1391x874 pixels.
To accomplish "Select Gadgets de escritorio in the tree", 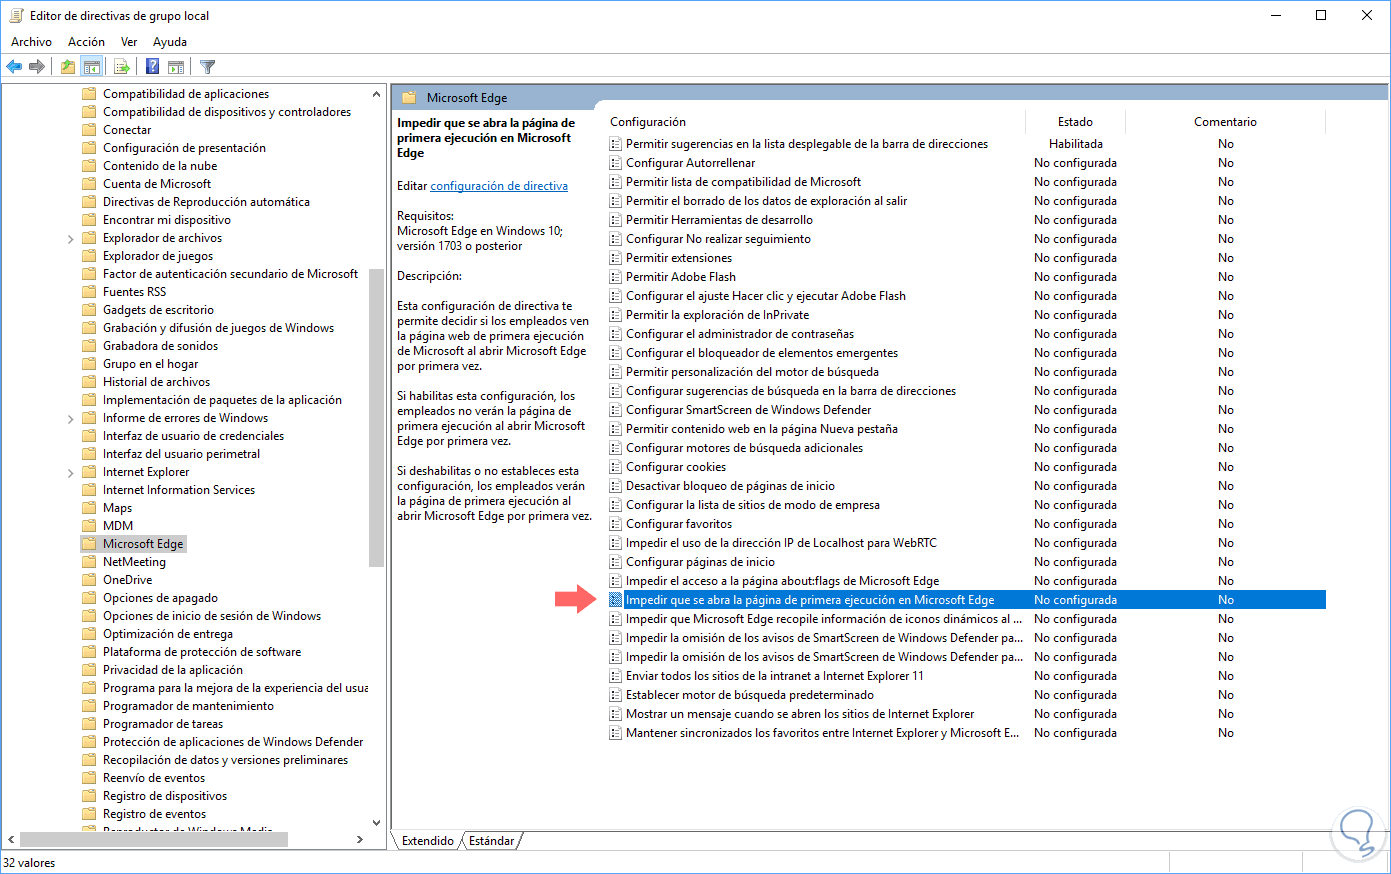I will 158,310.
